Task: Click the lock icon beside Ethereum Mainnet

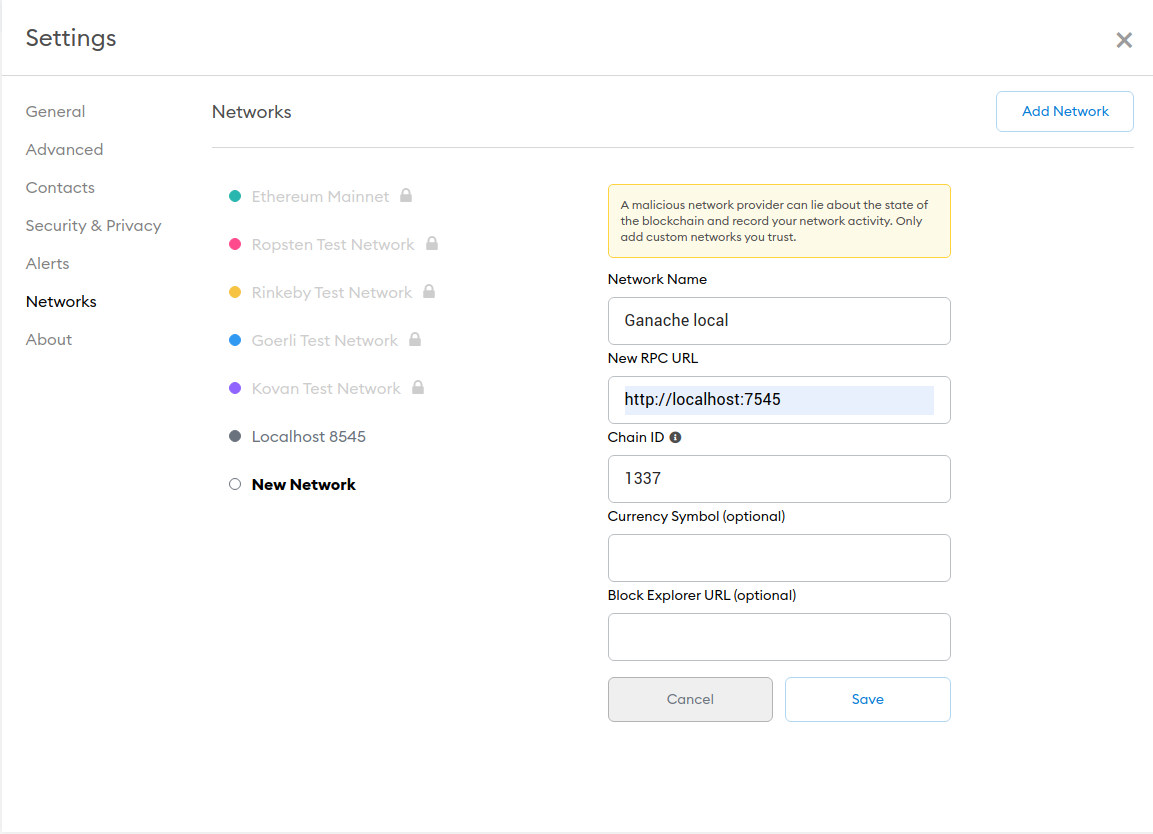Action: click(x=406, y=196)
